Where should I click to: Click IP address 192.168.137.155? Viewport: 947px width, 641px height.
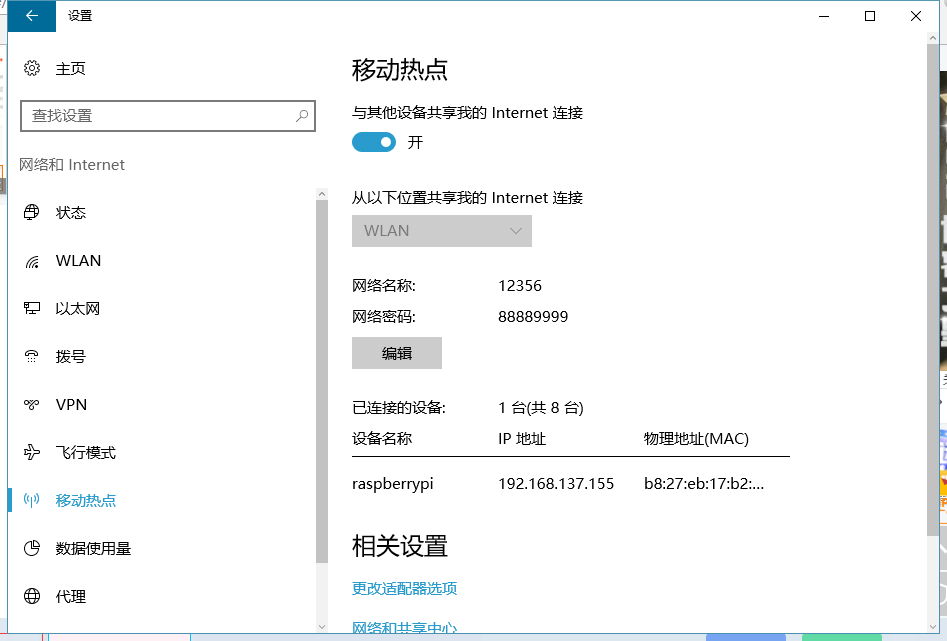click(x=556, y=483)
